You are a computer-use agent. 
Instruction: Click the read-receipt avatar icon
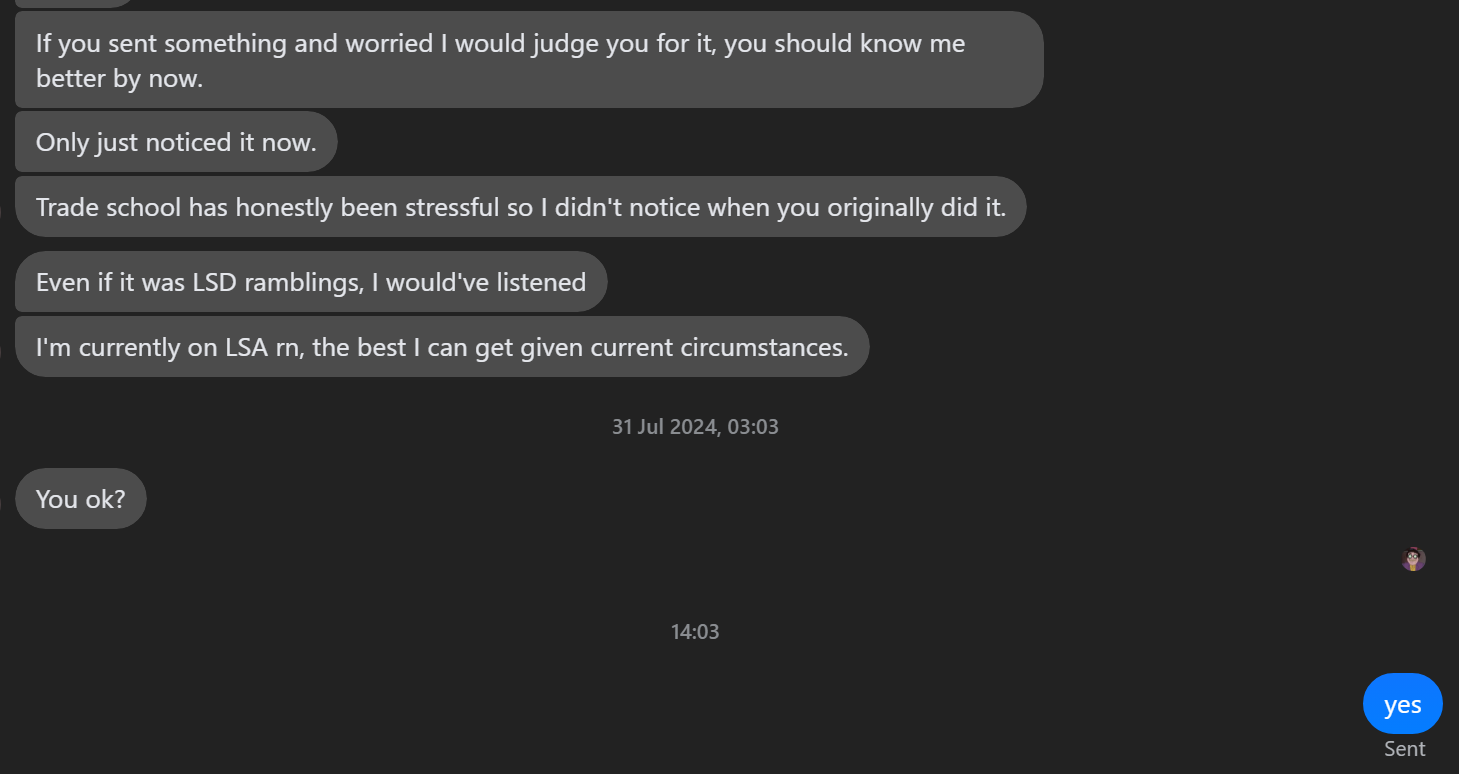pos(1413,559)
